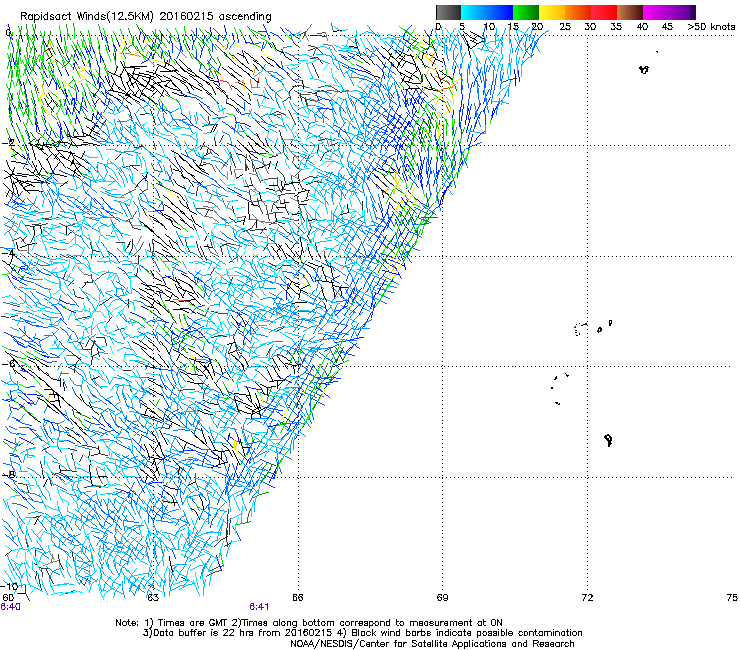The width and height of the screenshot is (740, 650).
Task: Click longitude label 72 on the bottom axis
Action: coord(587,598)
